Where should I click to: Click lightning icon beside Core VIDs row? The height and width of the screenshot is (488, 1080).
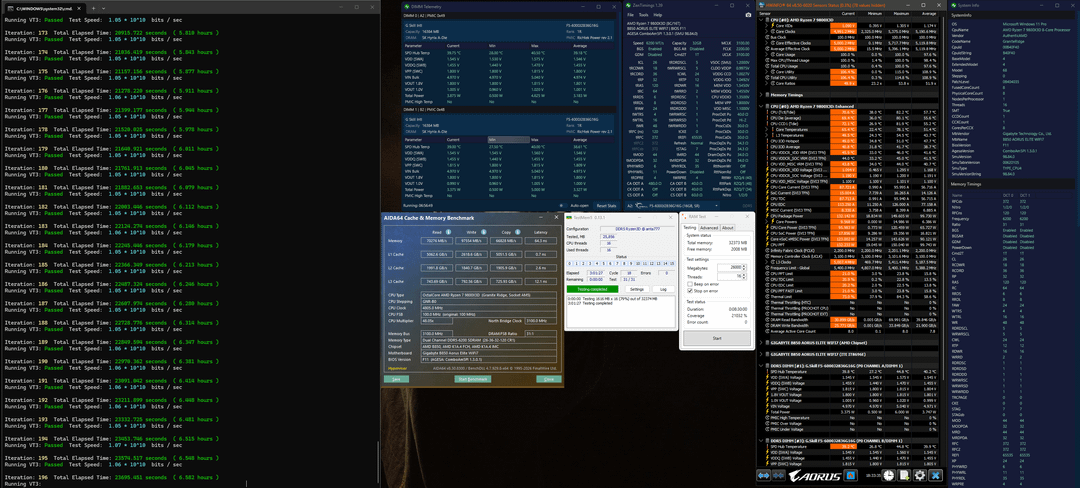[773, 25]
